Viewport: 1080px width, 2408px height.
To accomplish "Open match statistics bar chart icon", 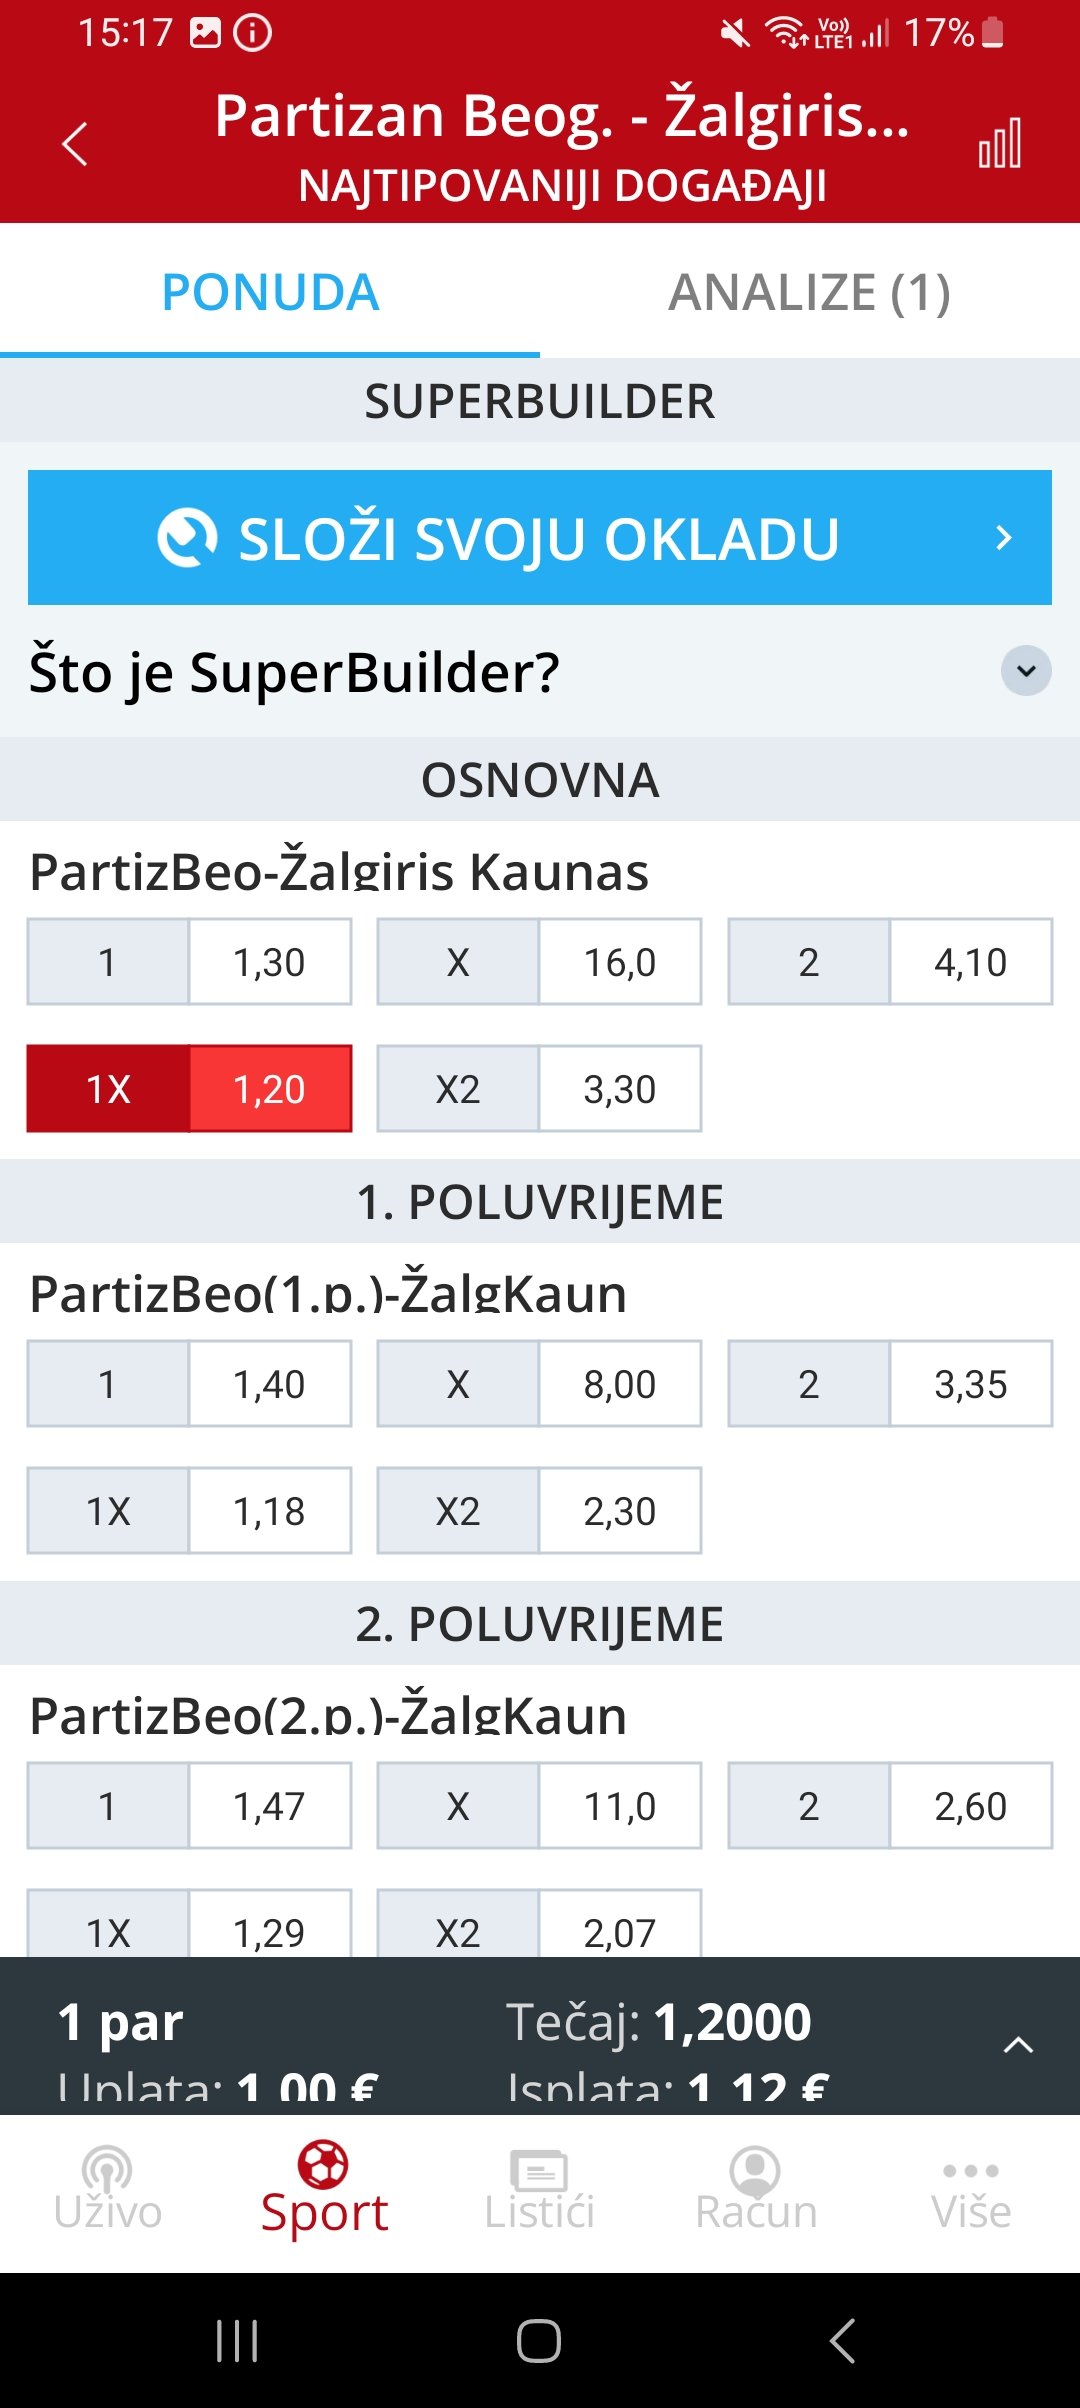I will coord(1000,143).
